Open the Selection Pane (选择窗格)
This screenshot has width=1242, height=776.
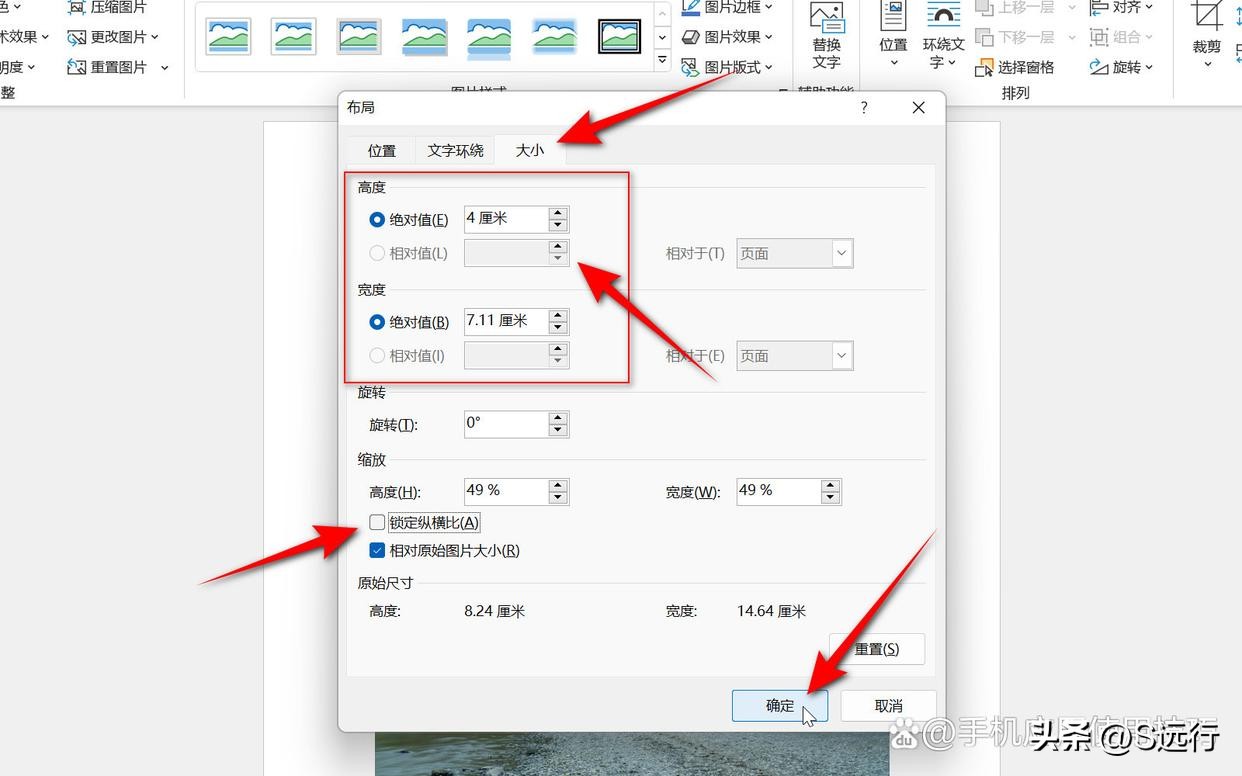[1015, 67]
